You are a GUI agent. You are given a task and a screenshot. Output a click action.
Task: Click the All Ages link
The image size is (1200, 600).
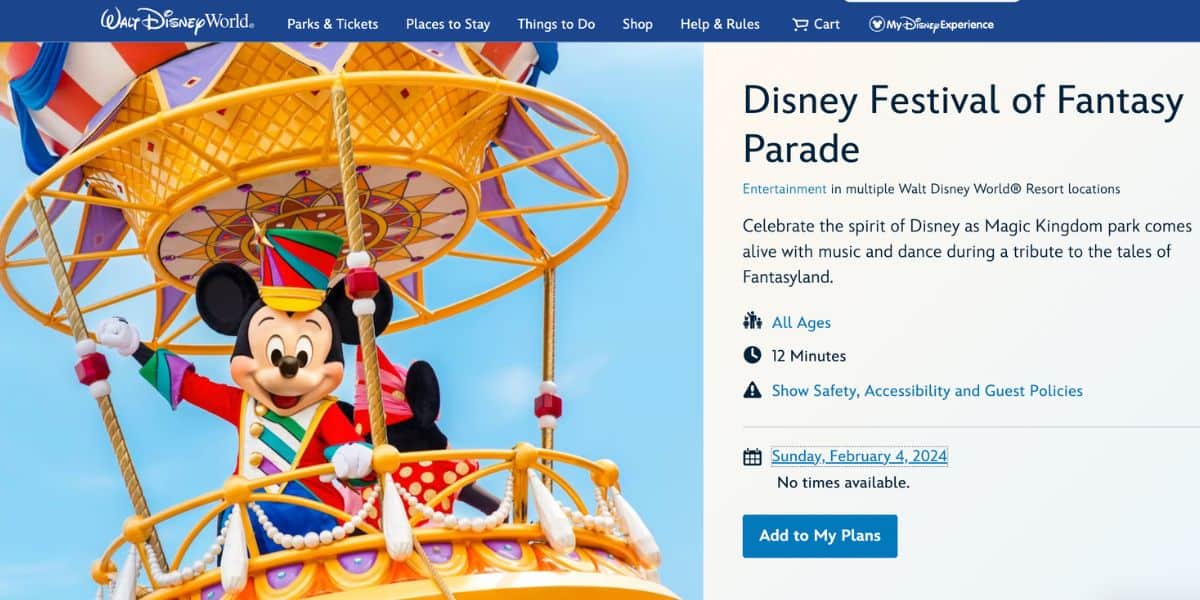coord(801,322)
